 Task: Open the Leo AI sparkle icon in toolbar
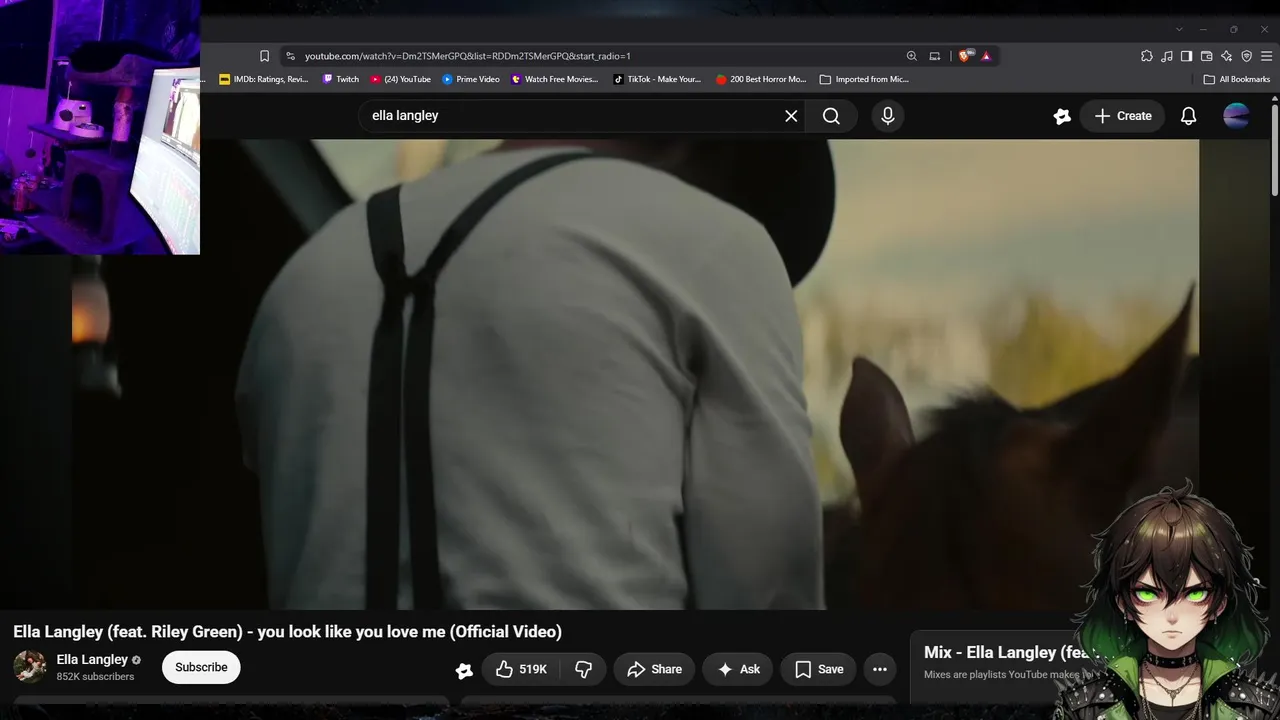coord(1226,56)
